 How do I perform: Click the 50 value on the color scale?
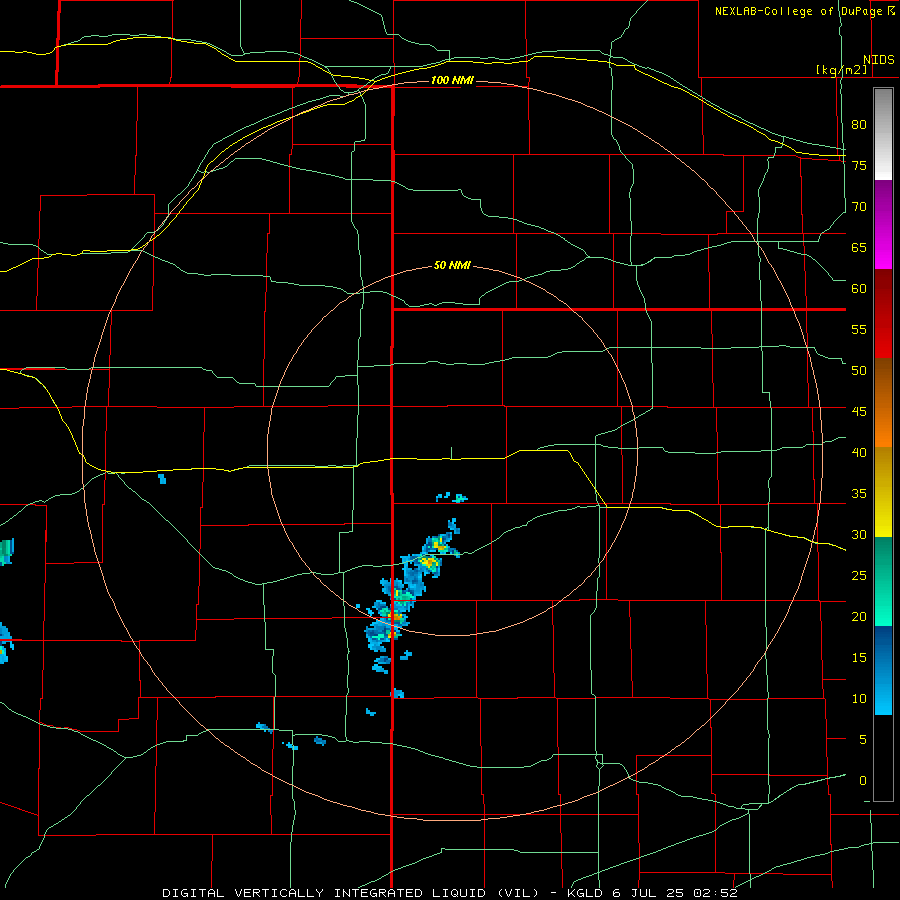pyautogui.click(x=859, y=371)
